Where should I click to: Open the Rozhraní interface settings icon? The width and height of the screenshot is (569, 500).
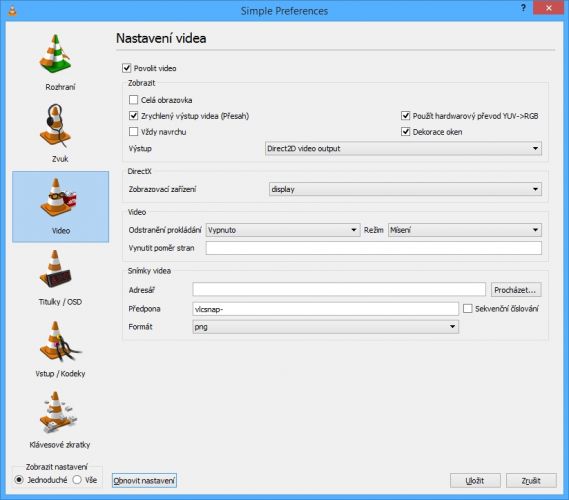(x=55, y=54)
